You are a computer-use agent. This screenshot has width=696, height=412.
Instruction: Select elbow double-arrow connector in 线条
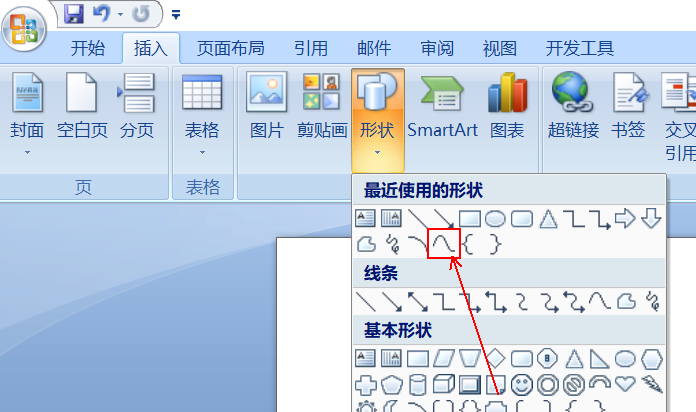[x=496, y=301]
